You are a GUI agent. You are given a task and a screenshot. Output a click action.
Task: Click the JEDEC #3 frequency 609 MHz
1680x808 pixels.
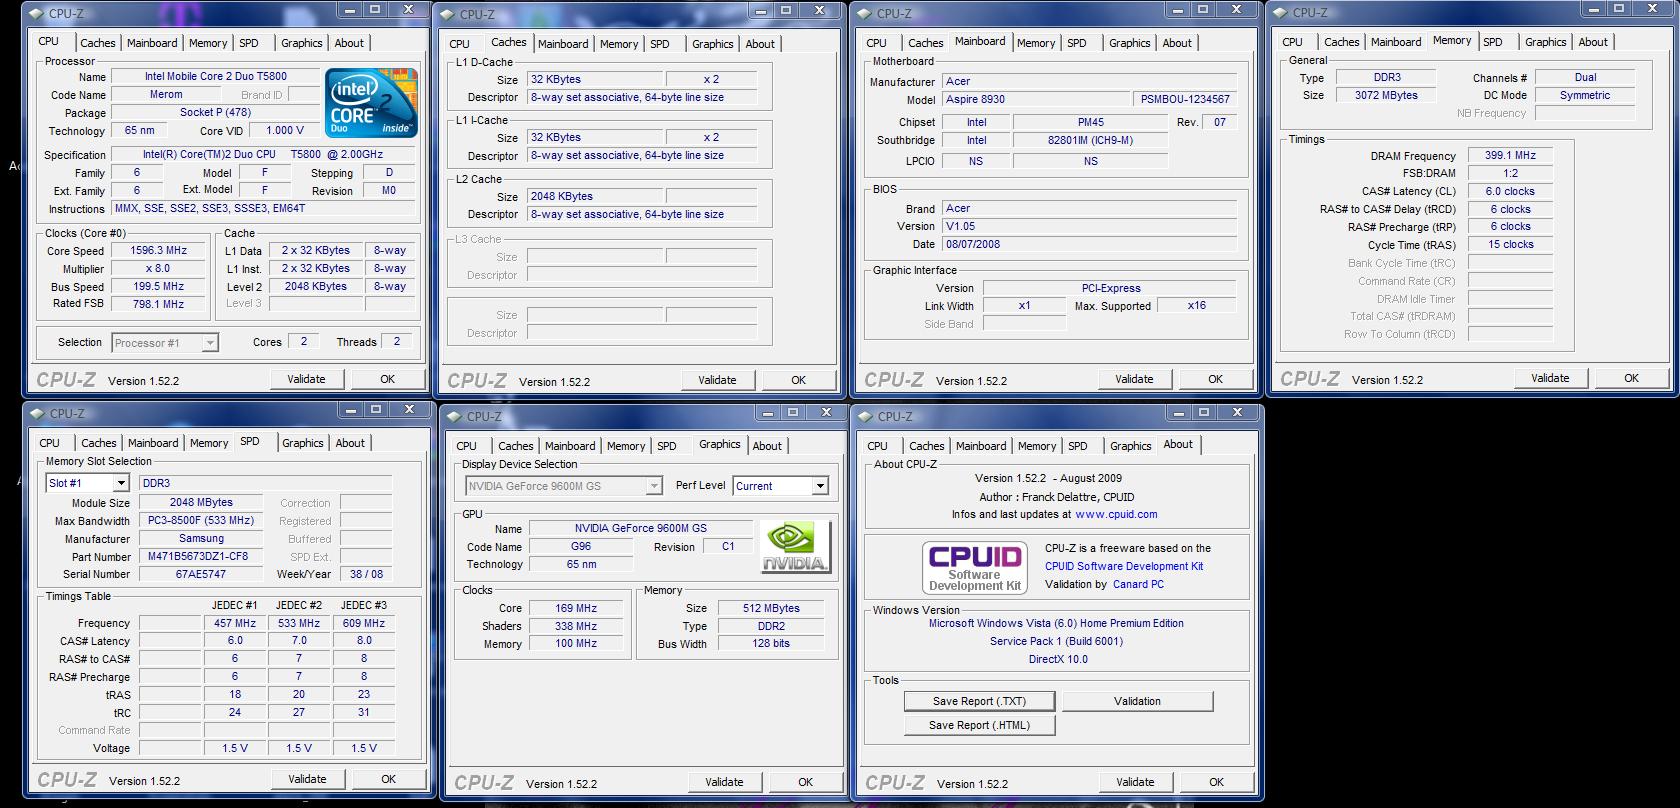coord(364,623)
